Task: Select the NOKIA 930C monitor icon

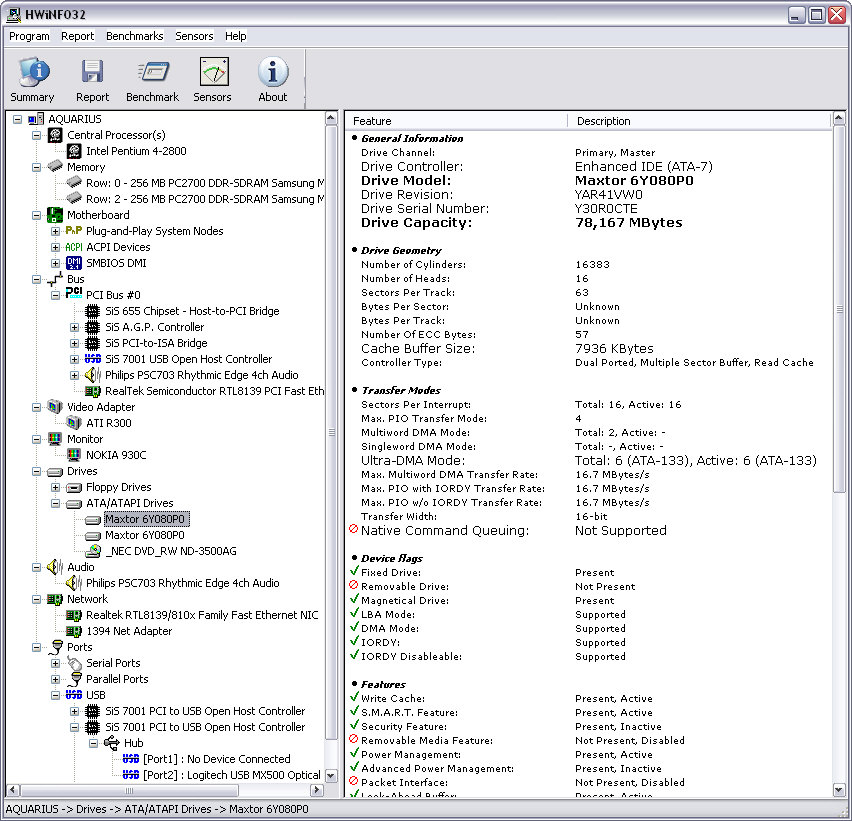Action: [74, 455]
